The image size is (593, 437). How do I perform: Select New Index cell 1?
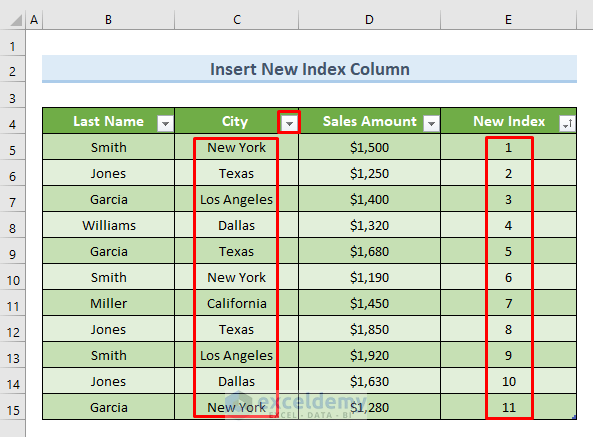pyautogui.click(x=509, y=147)
